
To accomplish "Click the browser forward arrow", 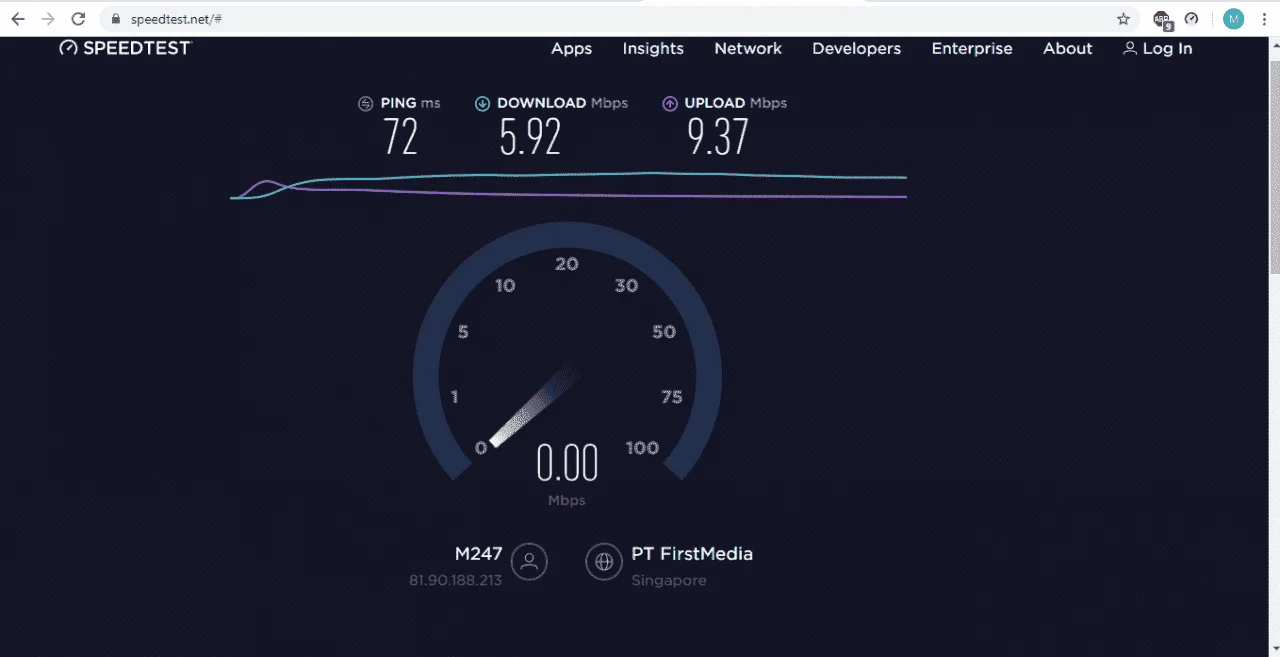I will (x=48, y=19).
